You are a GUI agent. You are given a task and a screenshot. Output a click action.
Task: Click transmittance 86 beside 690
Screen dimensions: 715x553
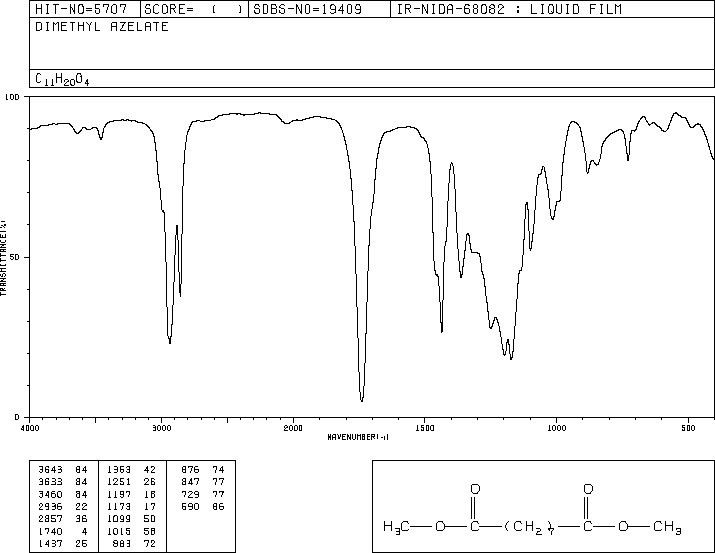click(x=218, y=506)
